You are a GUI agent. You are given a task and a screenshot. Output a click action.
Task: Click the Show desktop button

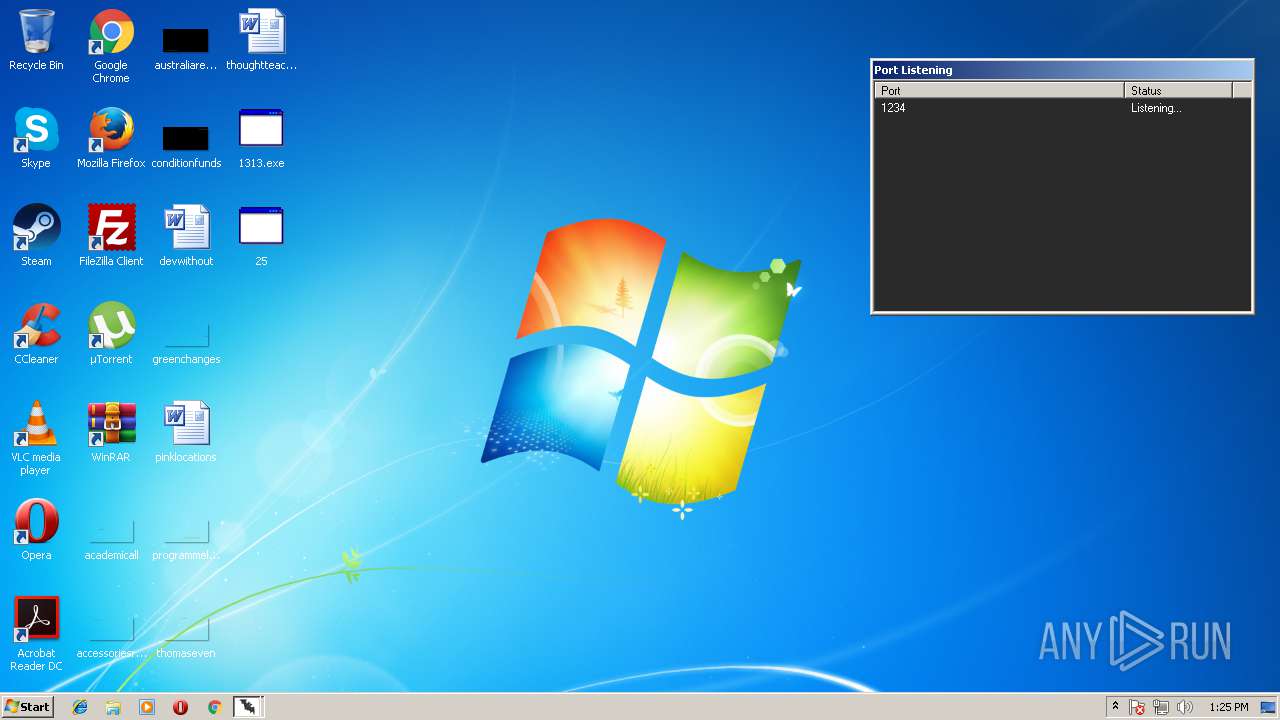point(1268,707)
